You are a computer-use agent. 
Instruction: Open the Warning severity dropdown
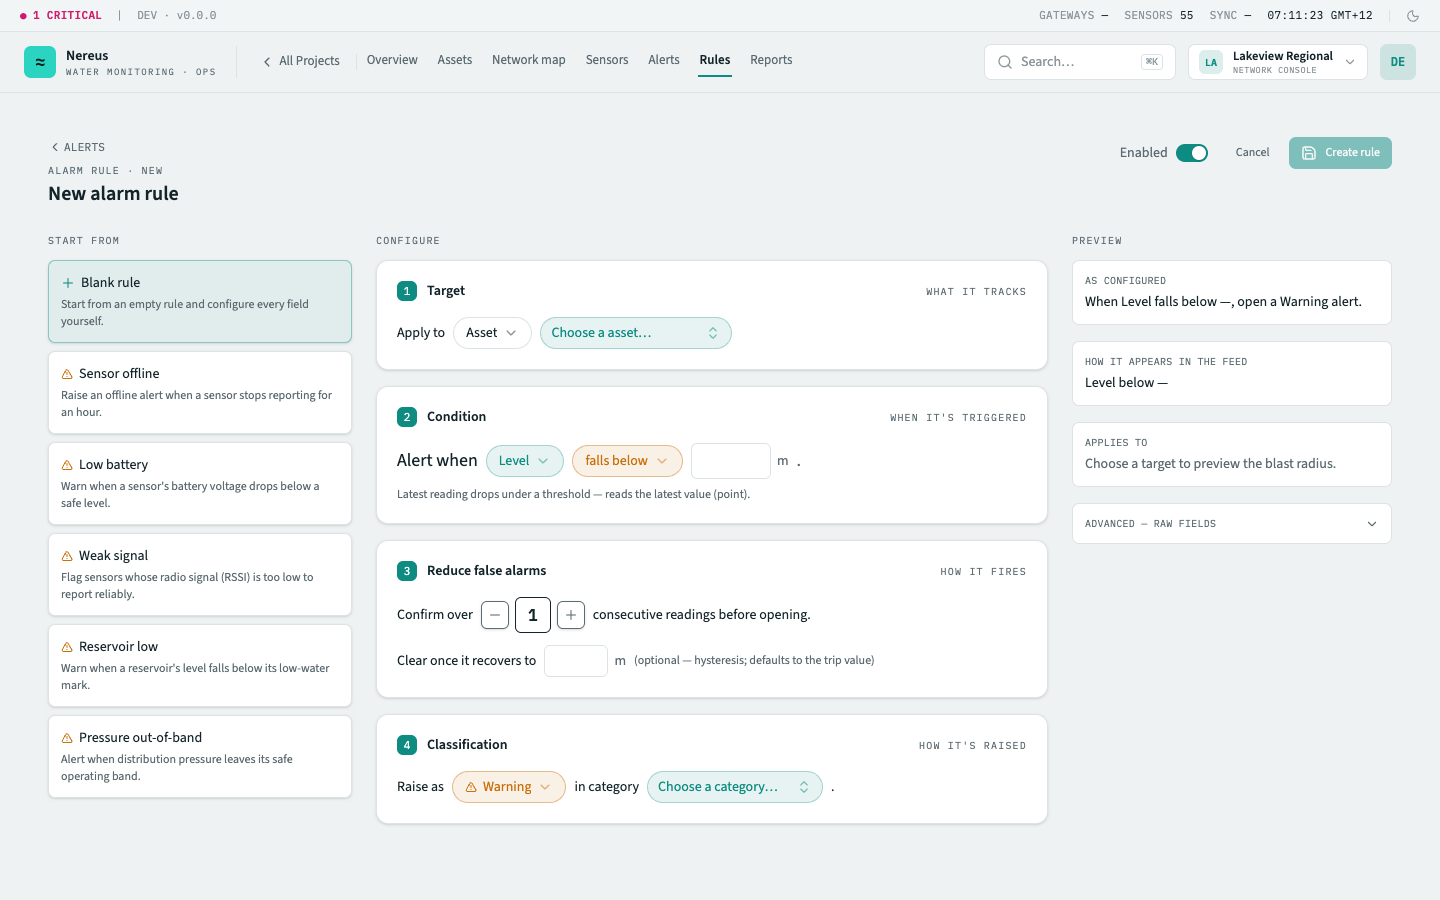coord(509,787)
